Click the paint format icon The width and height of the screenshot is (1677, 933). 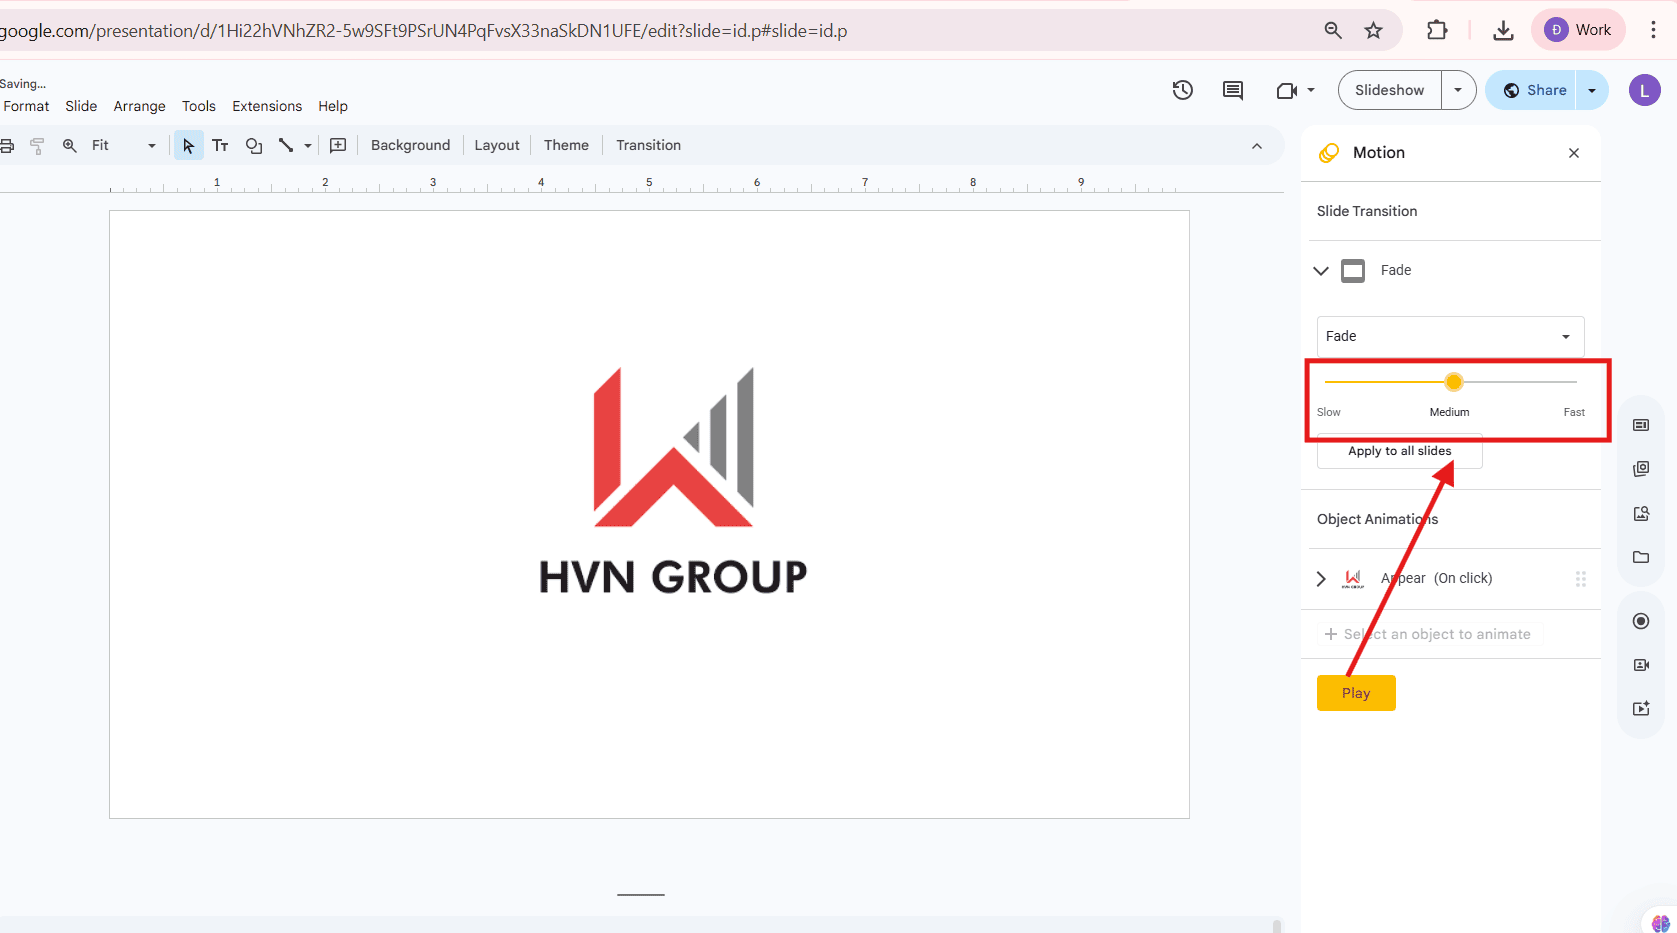point(37,146)
